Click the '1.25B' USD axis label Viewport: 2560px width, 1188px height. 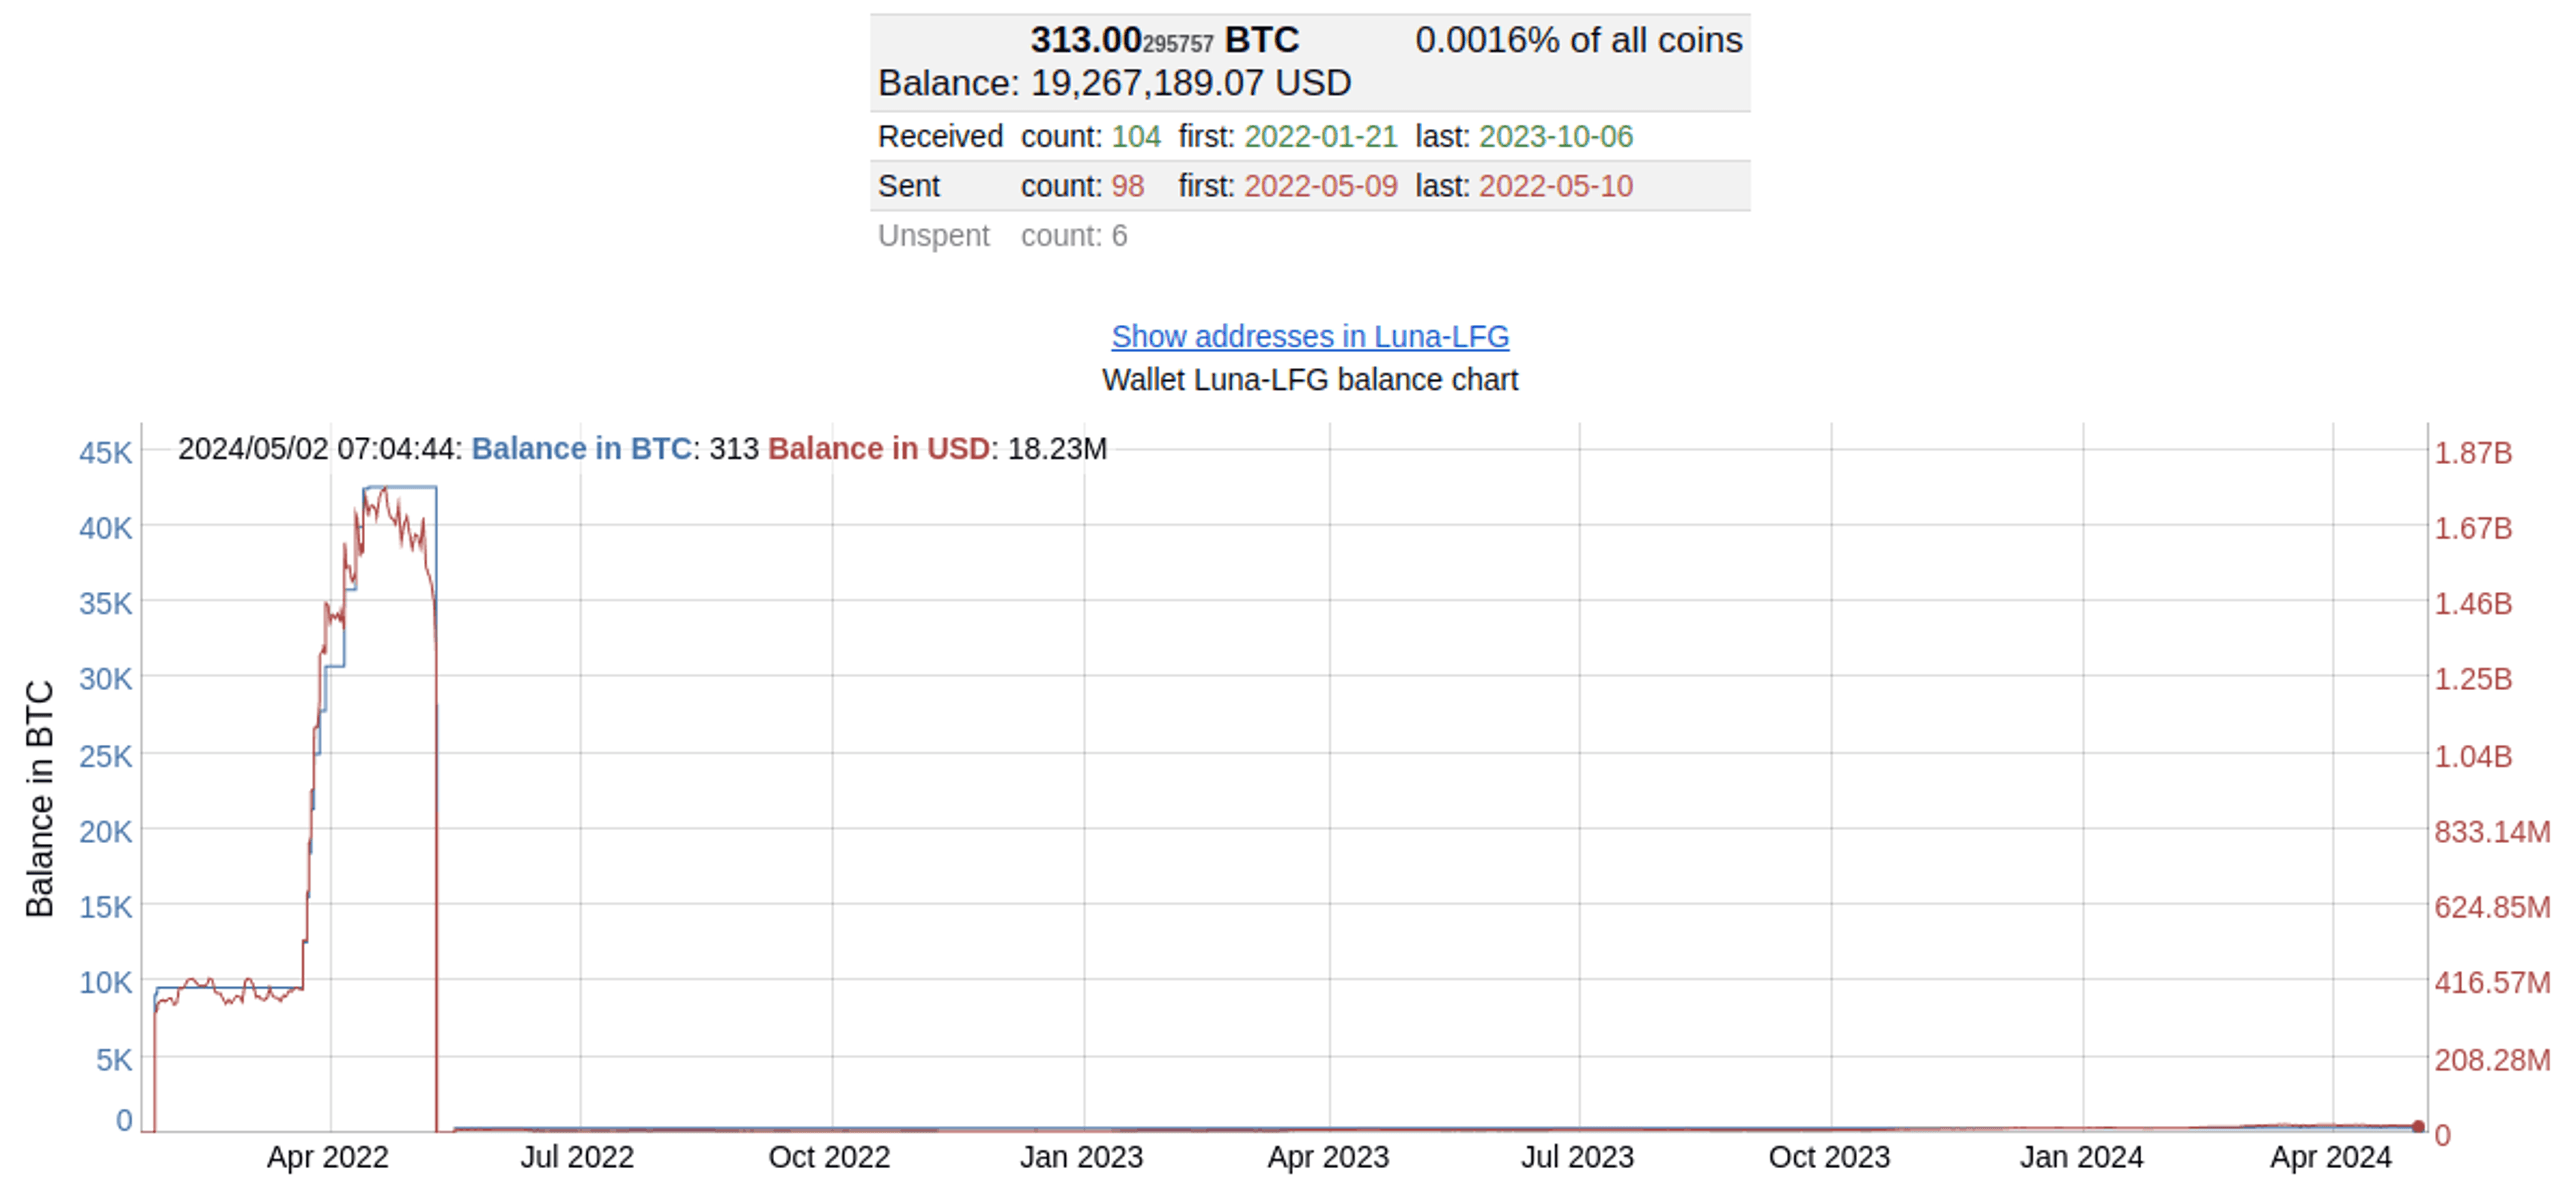(x=2472, y=679)
